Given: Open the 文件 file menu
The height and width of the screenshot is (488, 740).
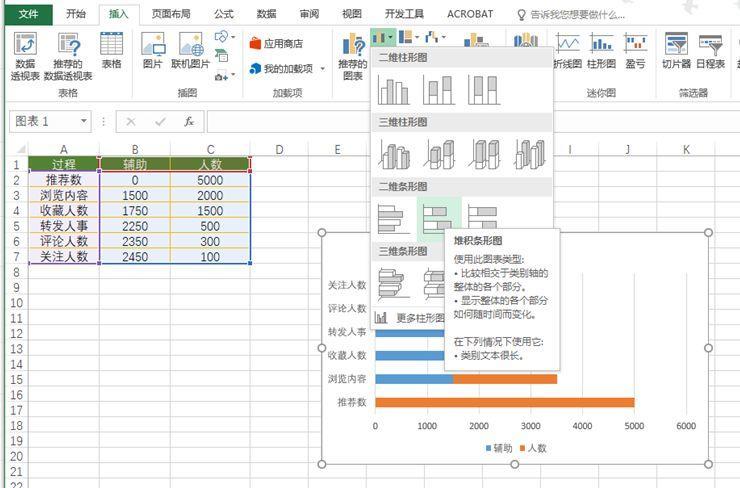Looking at the screenshot, I should 28,14.
